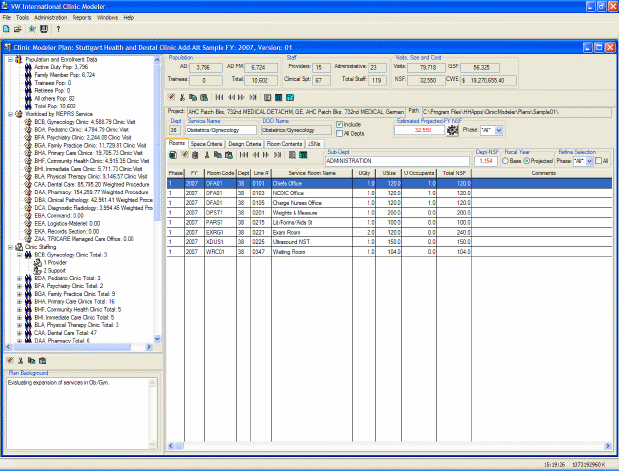Click the Help question mark icon

pyautogui.click(x=58, y=30)
